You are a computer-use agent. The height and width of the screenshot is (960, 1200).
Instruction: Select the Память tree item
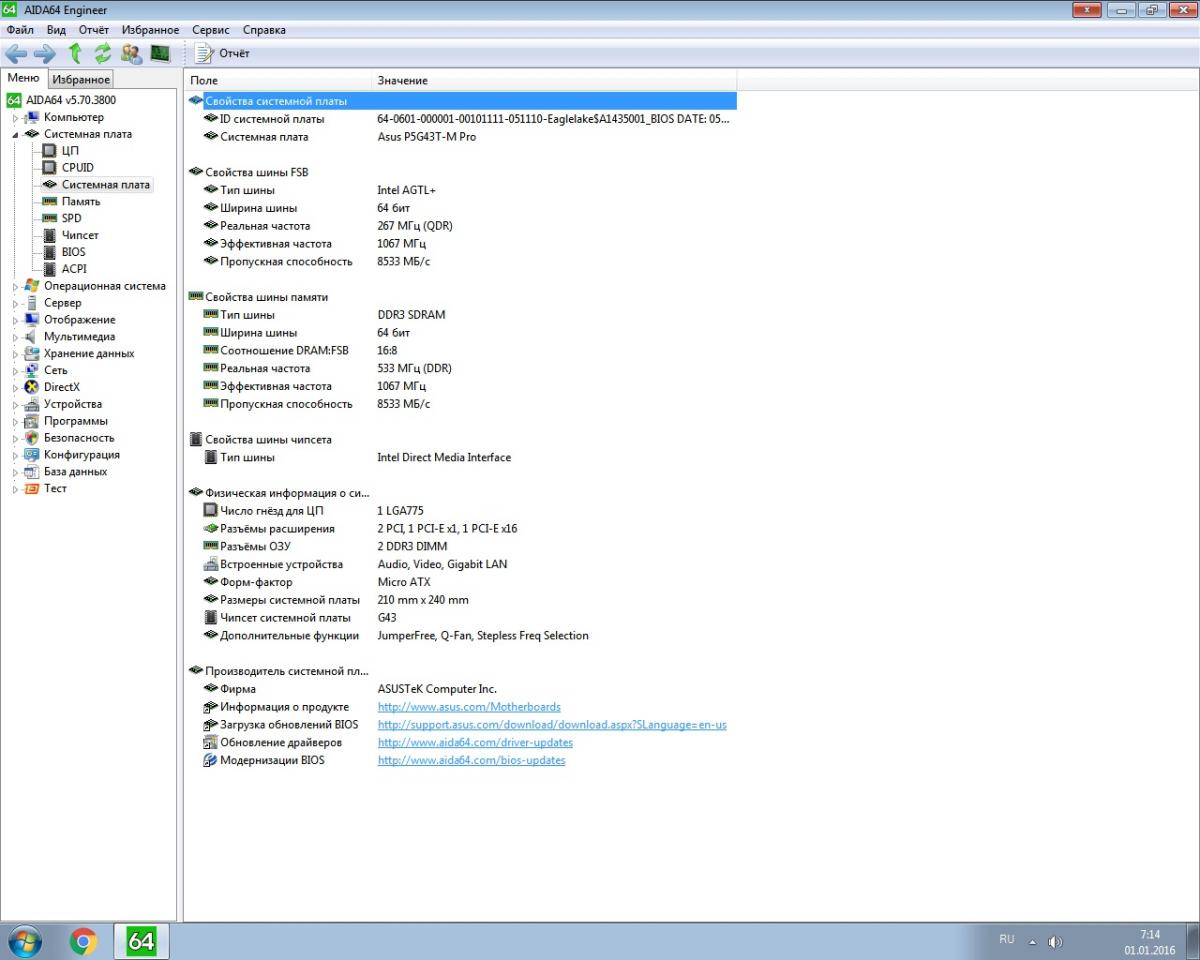(81, 201)
